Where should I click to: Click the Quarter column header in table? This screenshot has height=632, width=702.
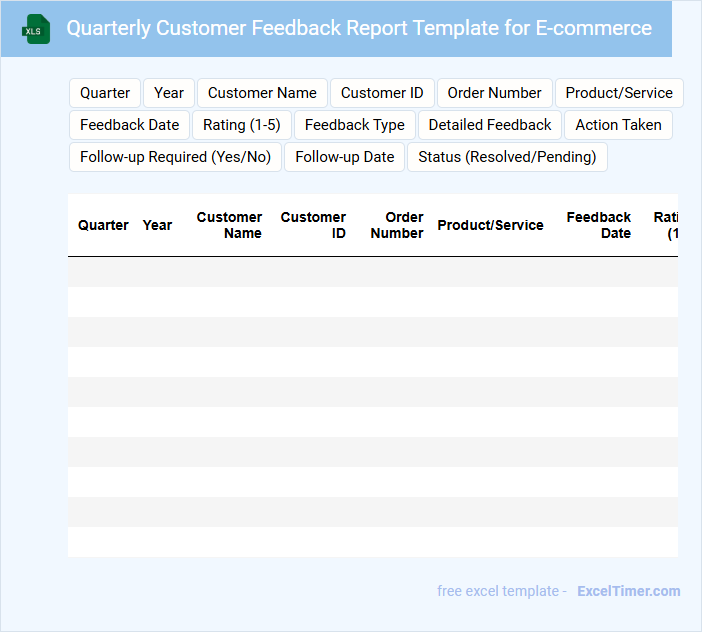[x=103, y=225]
